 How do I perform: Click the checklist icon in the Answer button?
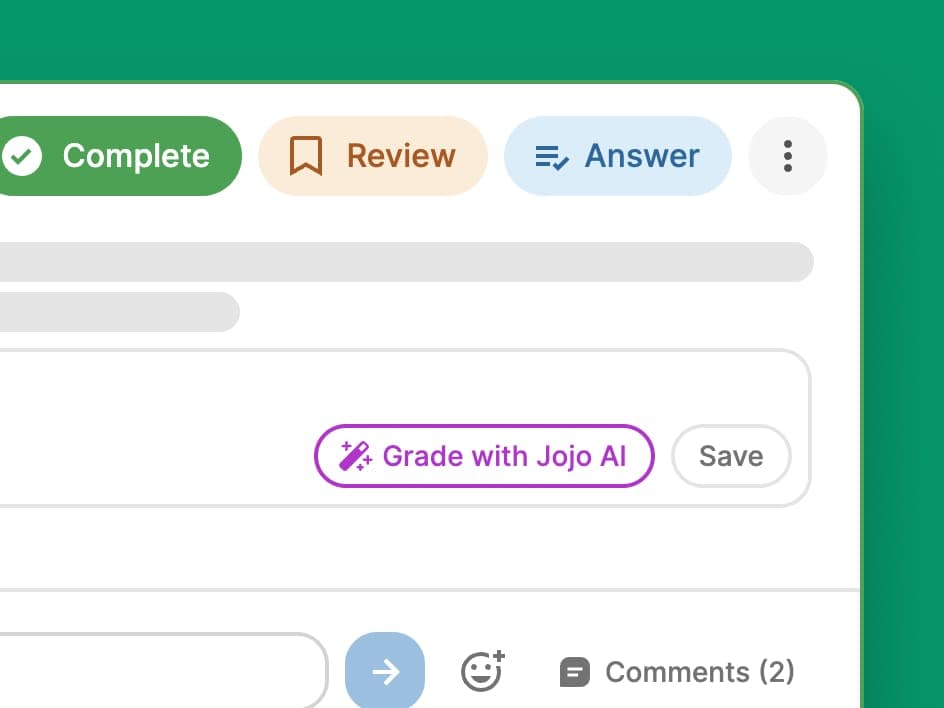coord(552,157)
